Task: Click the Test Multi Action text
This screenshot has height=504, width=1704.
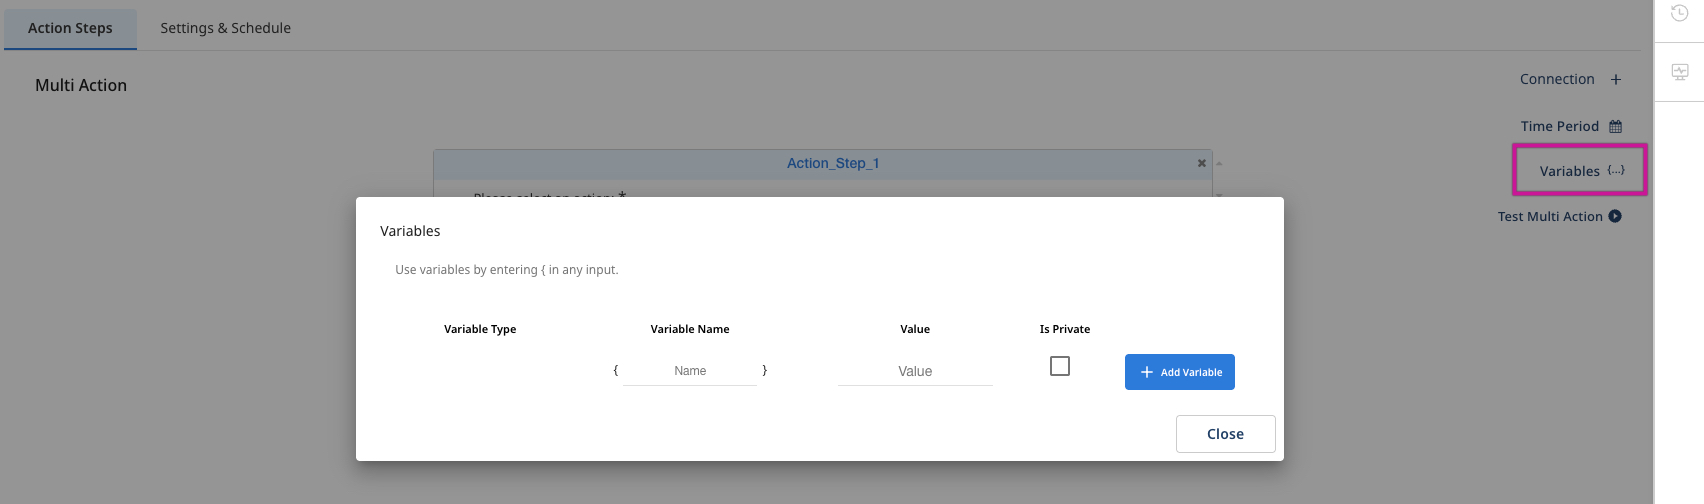Action: pos(1549,216)
